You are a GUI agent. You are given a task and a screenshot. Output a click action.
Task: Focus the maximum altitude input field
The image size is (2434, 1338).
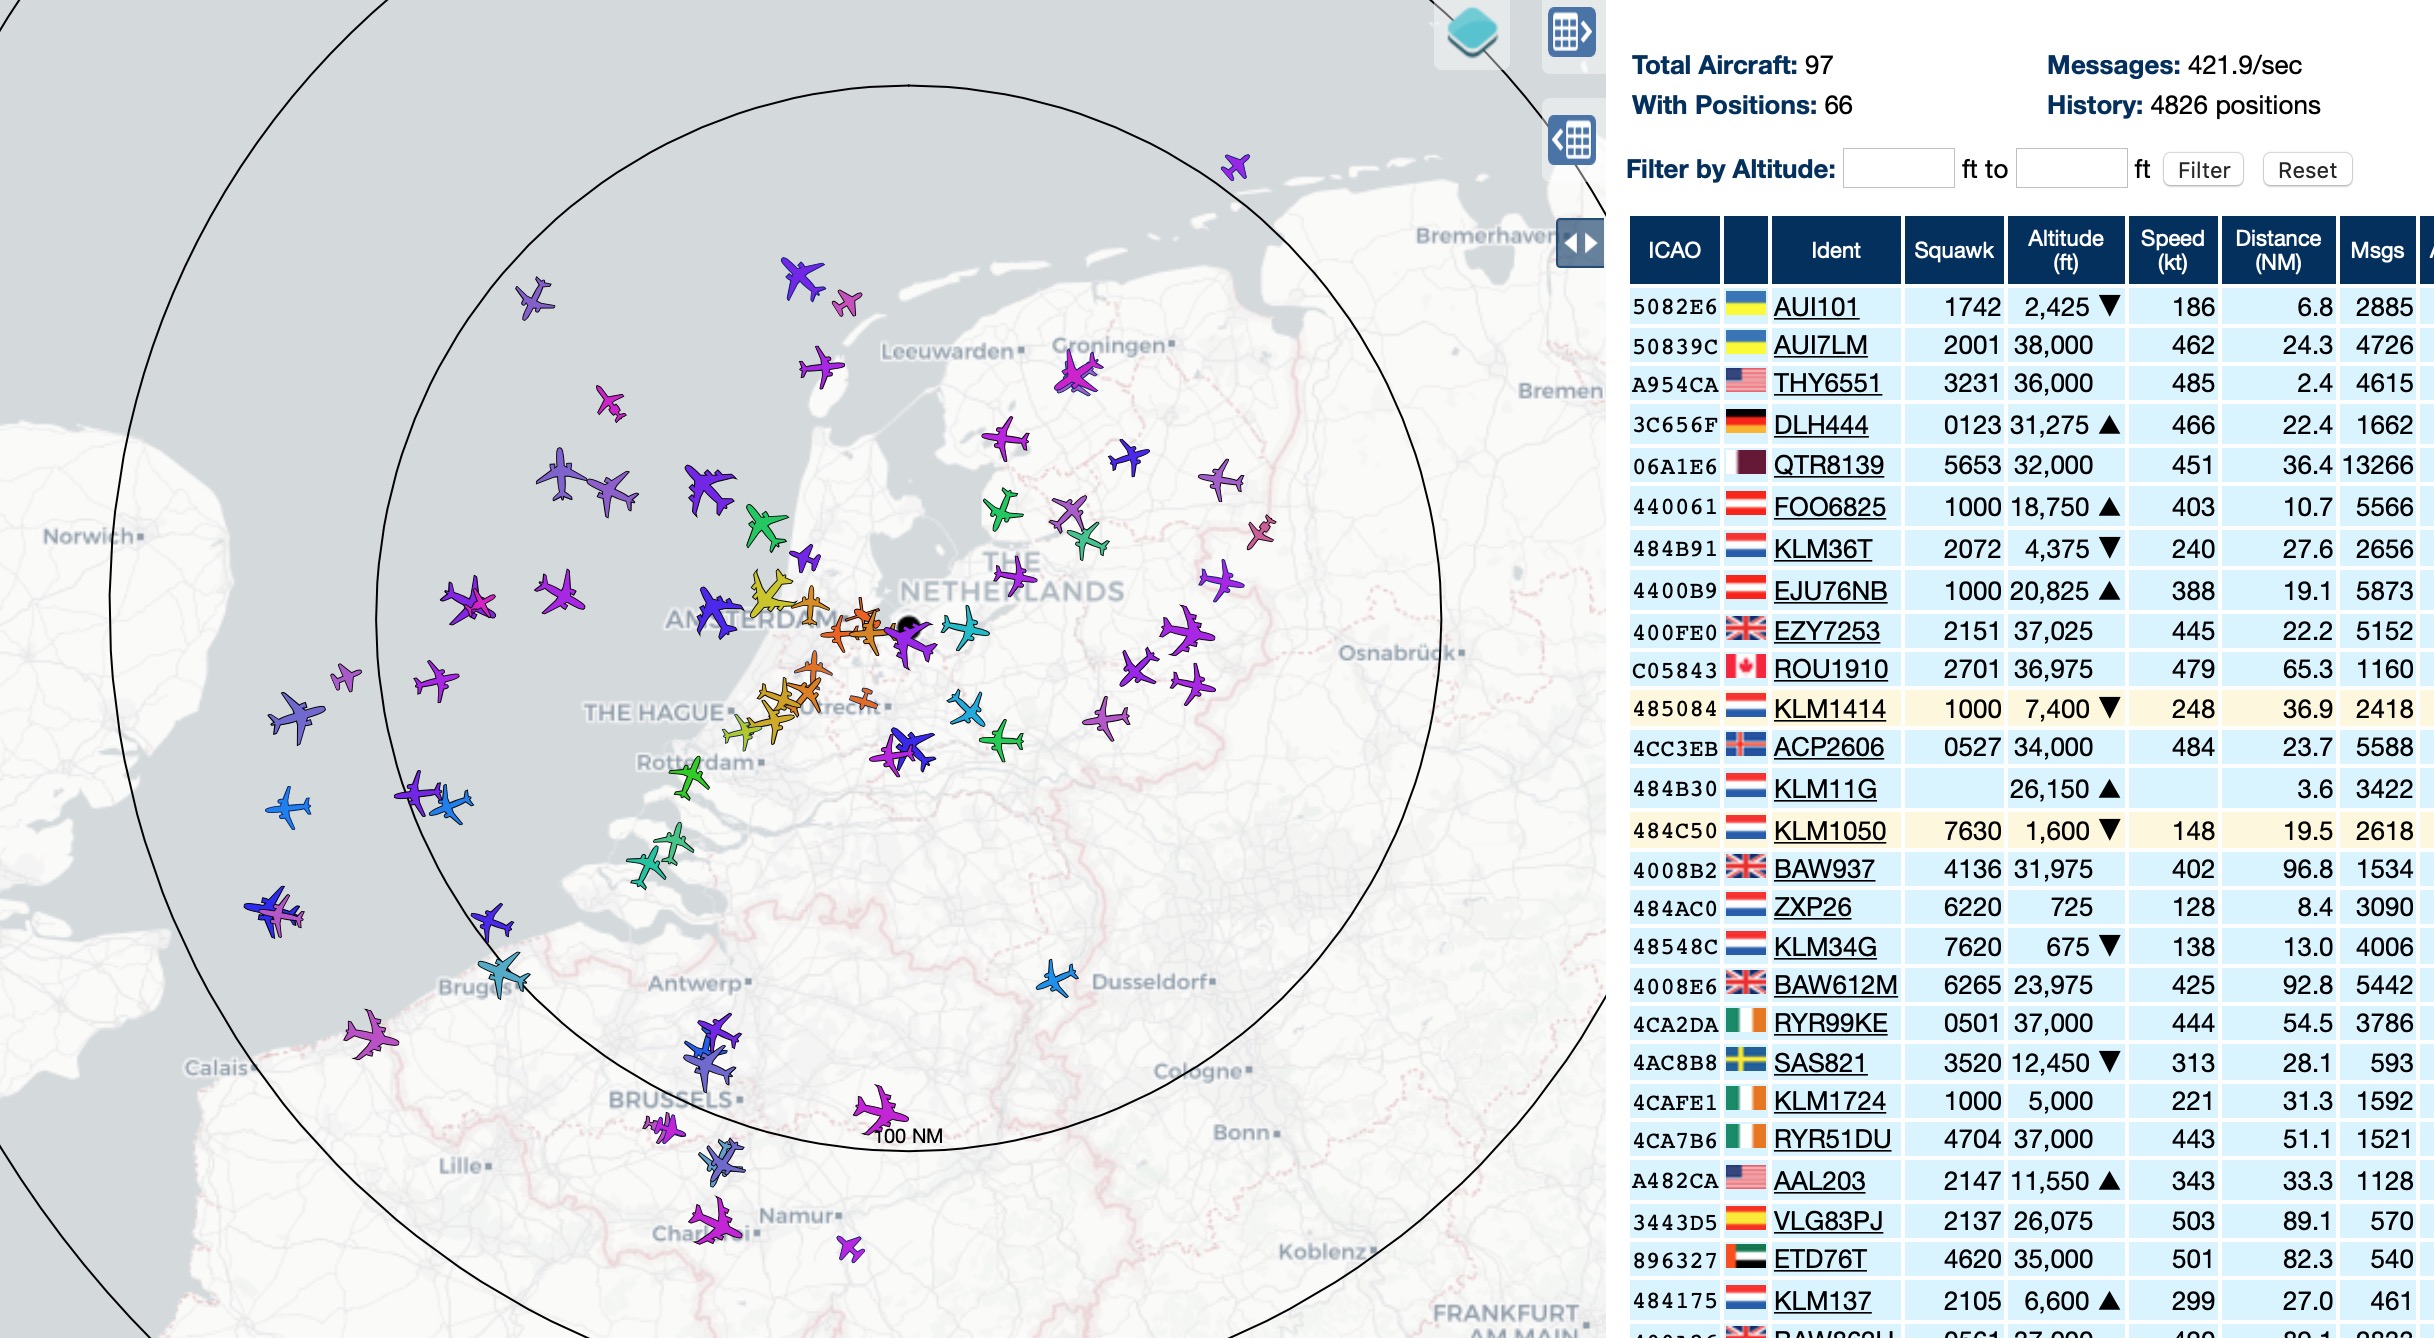click(2070, 169)
